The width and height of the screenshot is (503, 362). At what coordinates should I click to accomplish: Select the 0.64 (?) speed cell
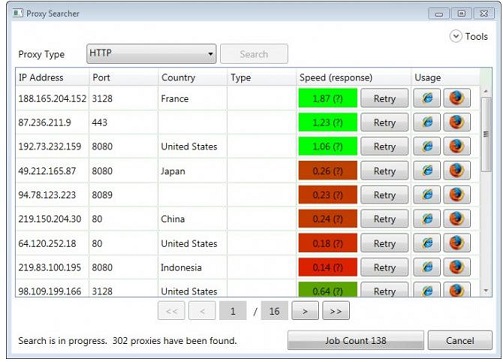click(x=328, y=289)
